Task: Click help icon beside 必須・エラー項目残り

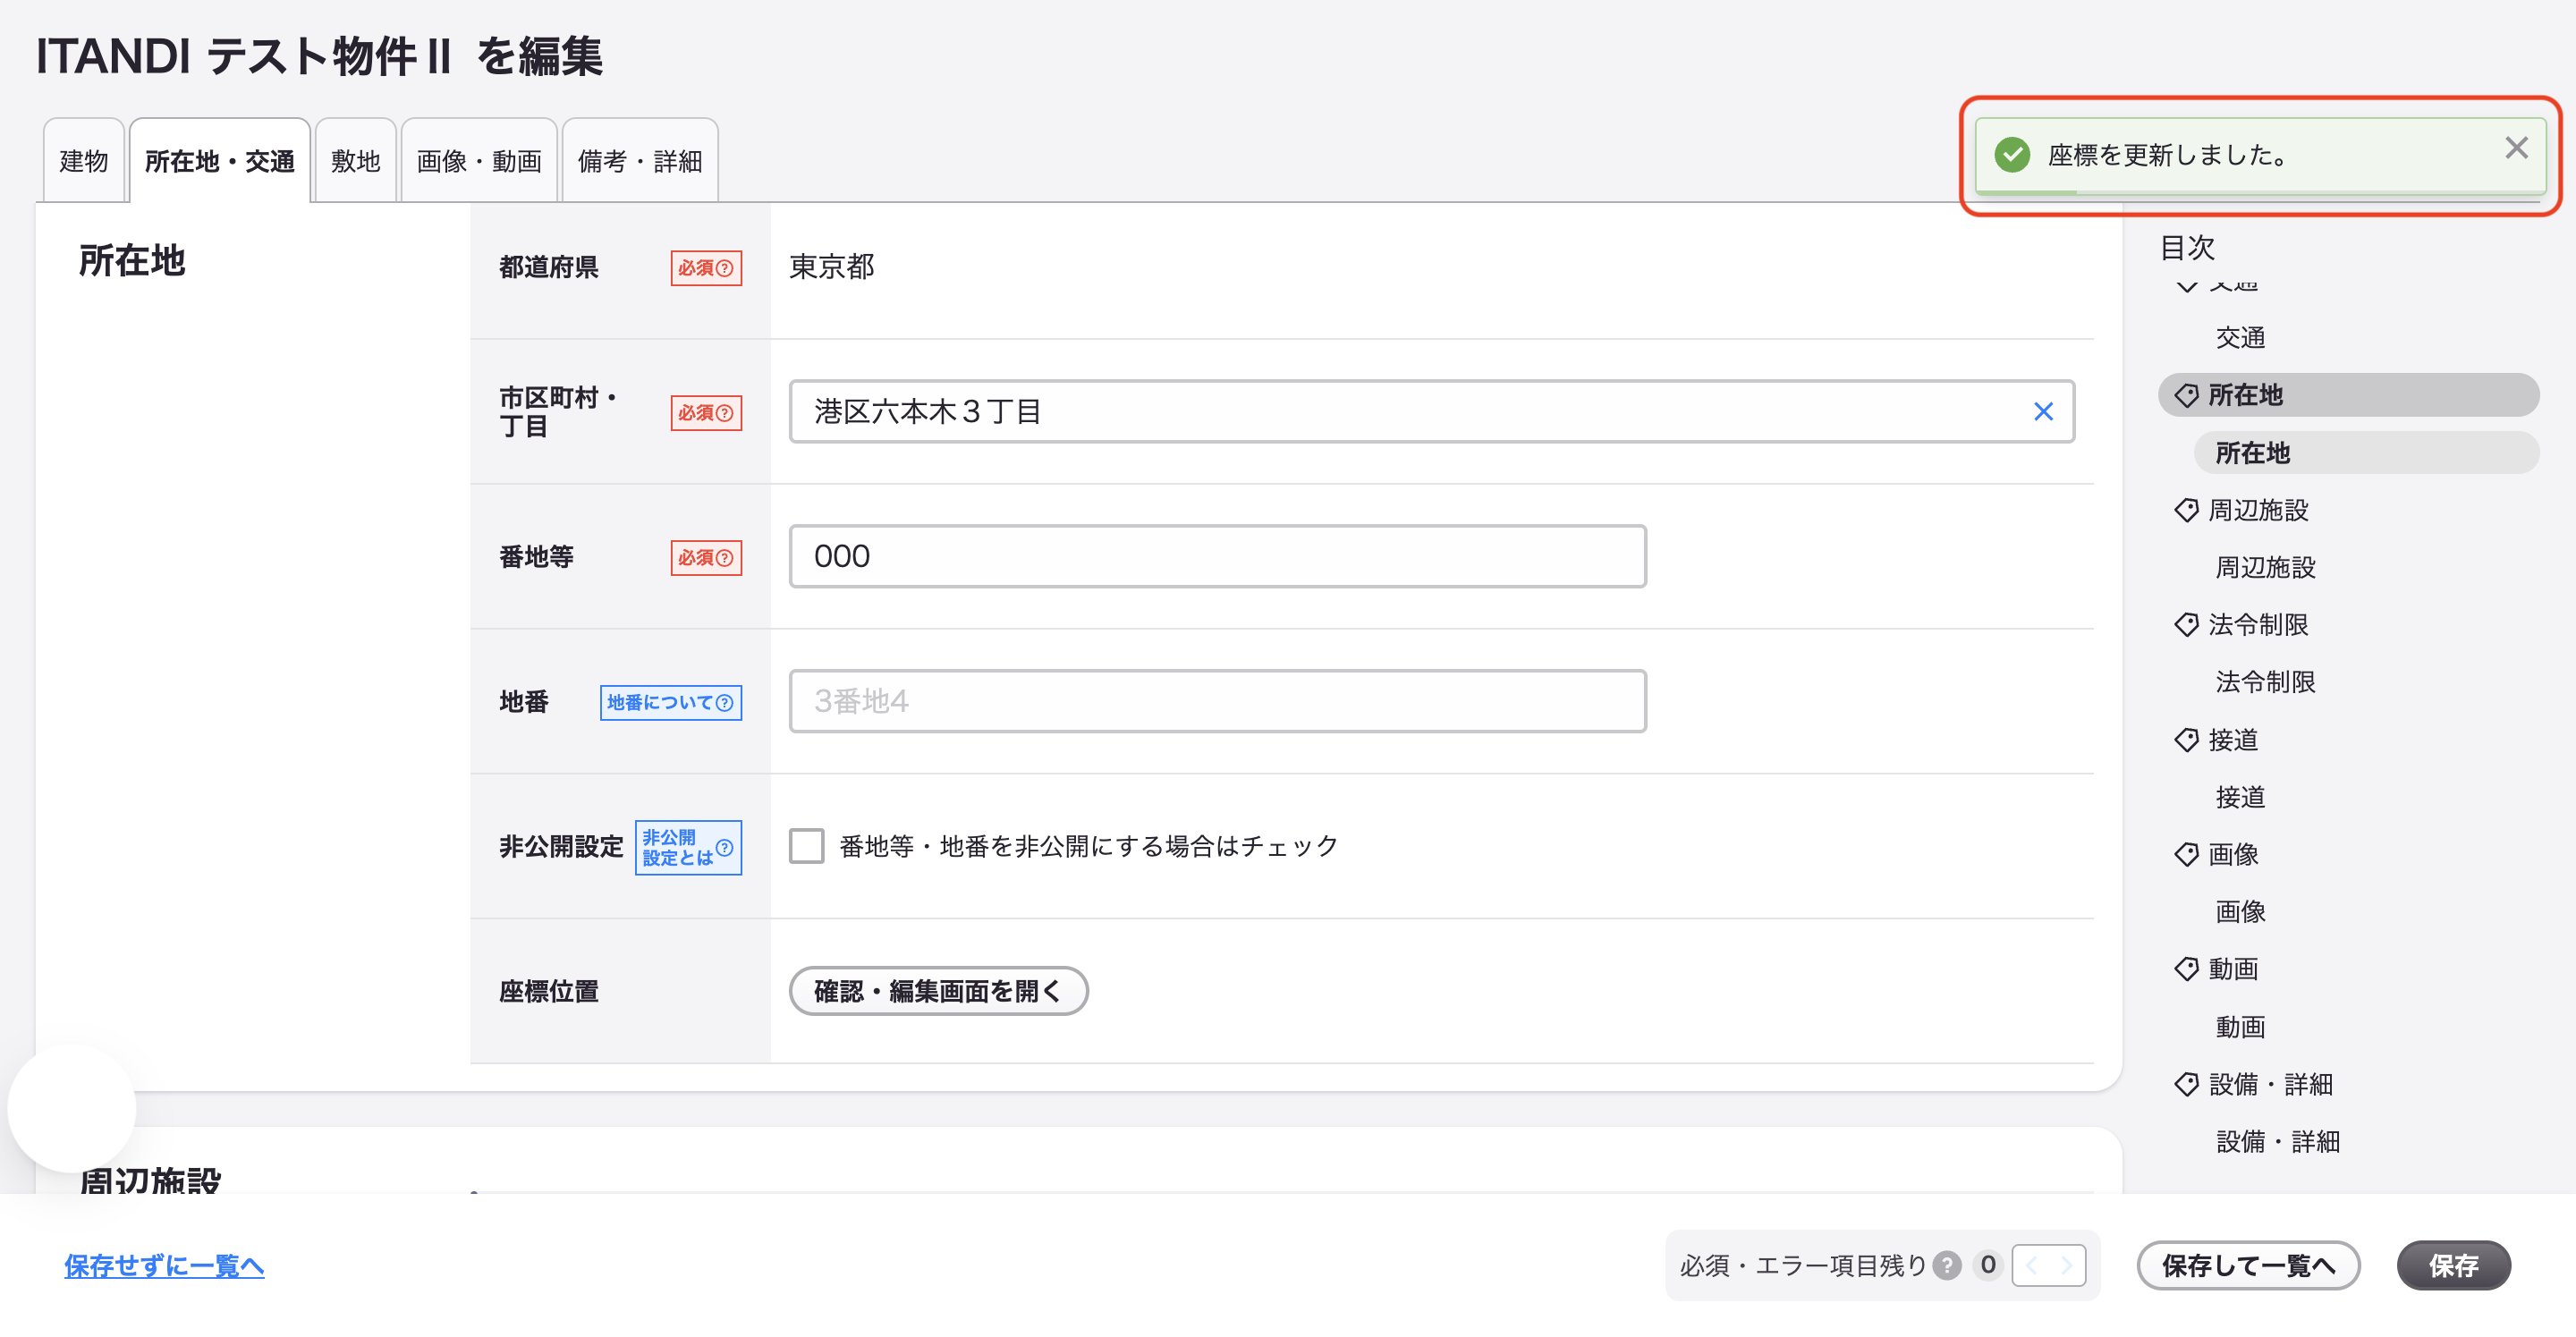Action: 1946,1265
